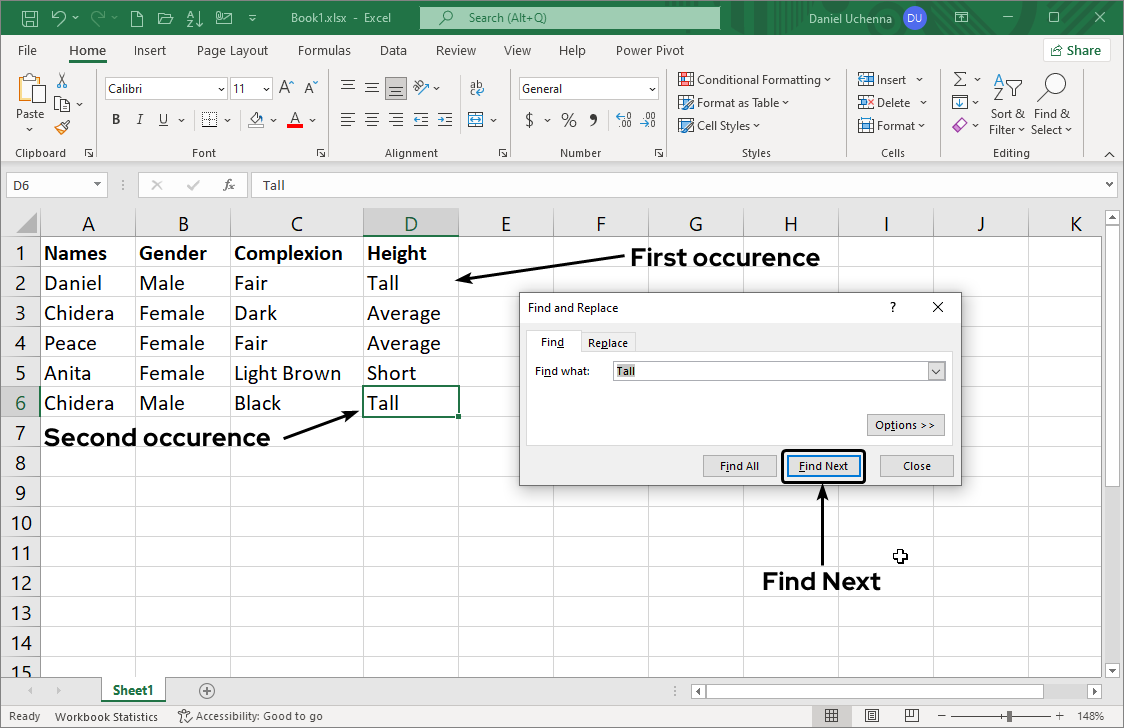This screenshot has width=1124, height=728.
Task: Open the font name Calibri dropdown
Action: point(221,89)
